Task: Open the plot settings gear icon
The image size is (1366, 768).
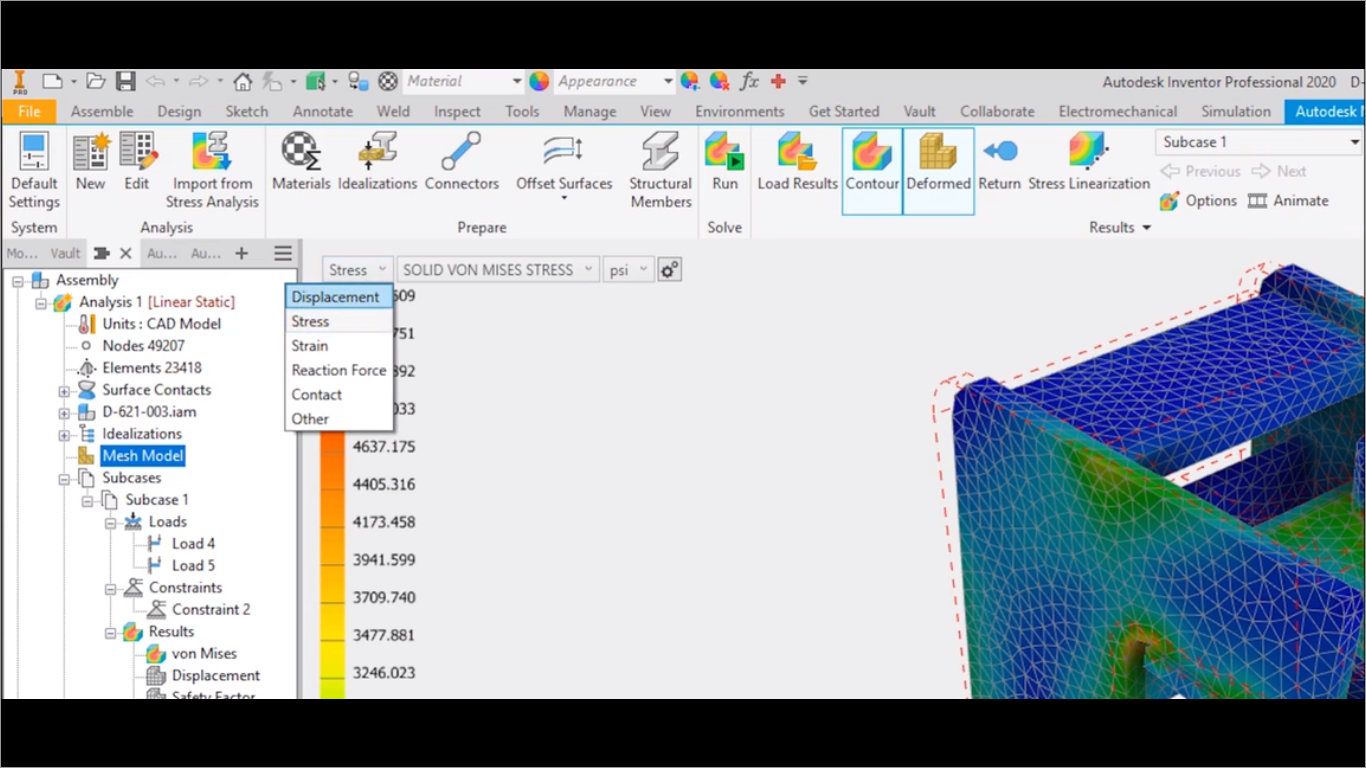Action: [x=669, y=270]
